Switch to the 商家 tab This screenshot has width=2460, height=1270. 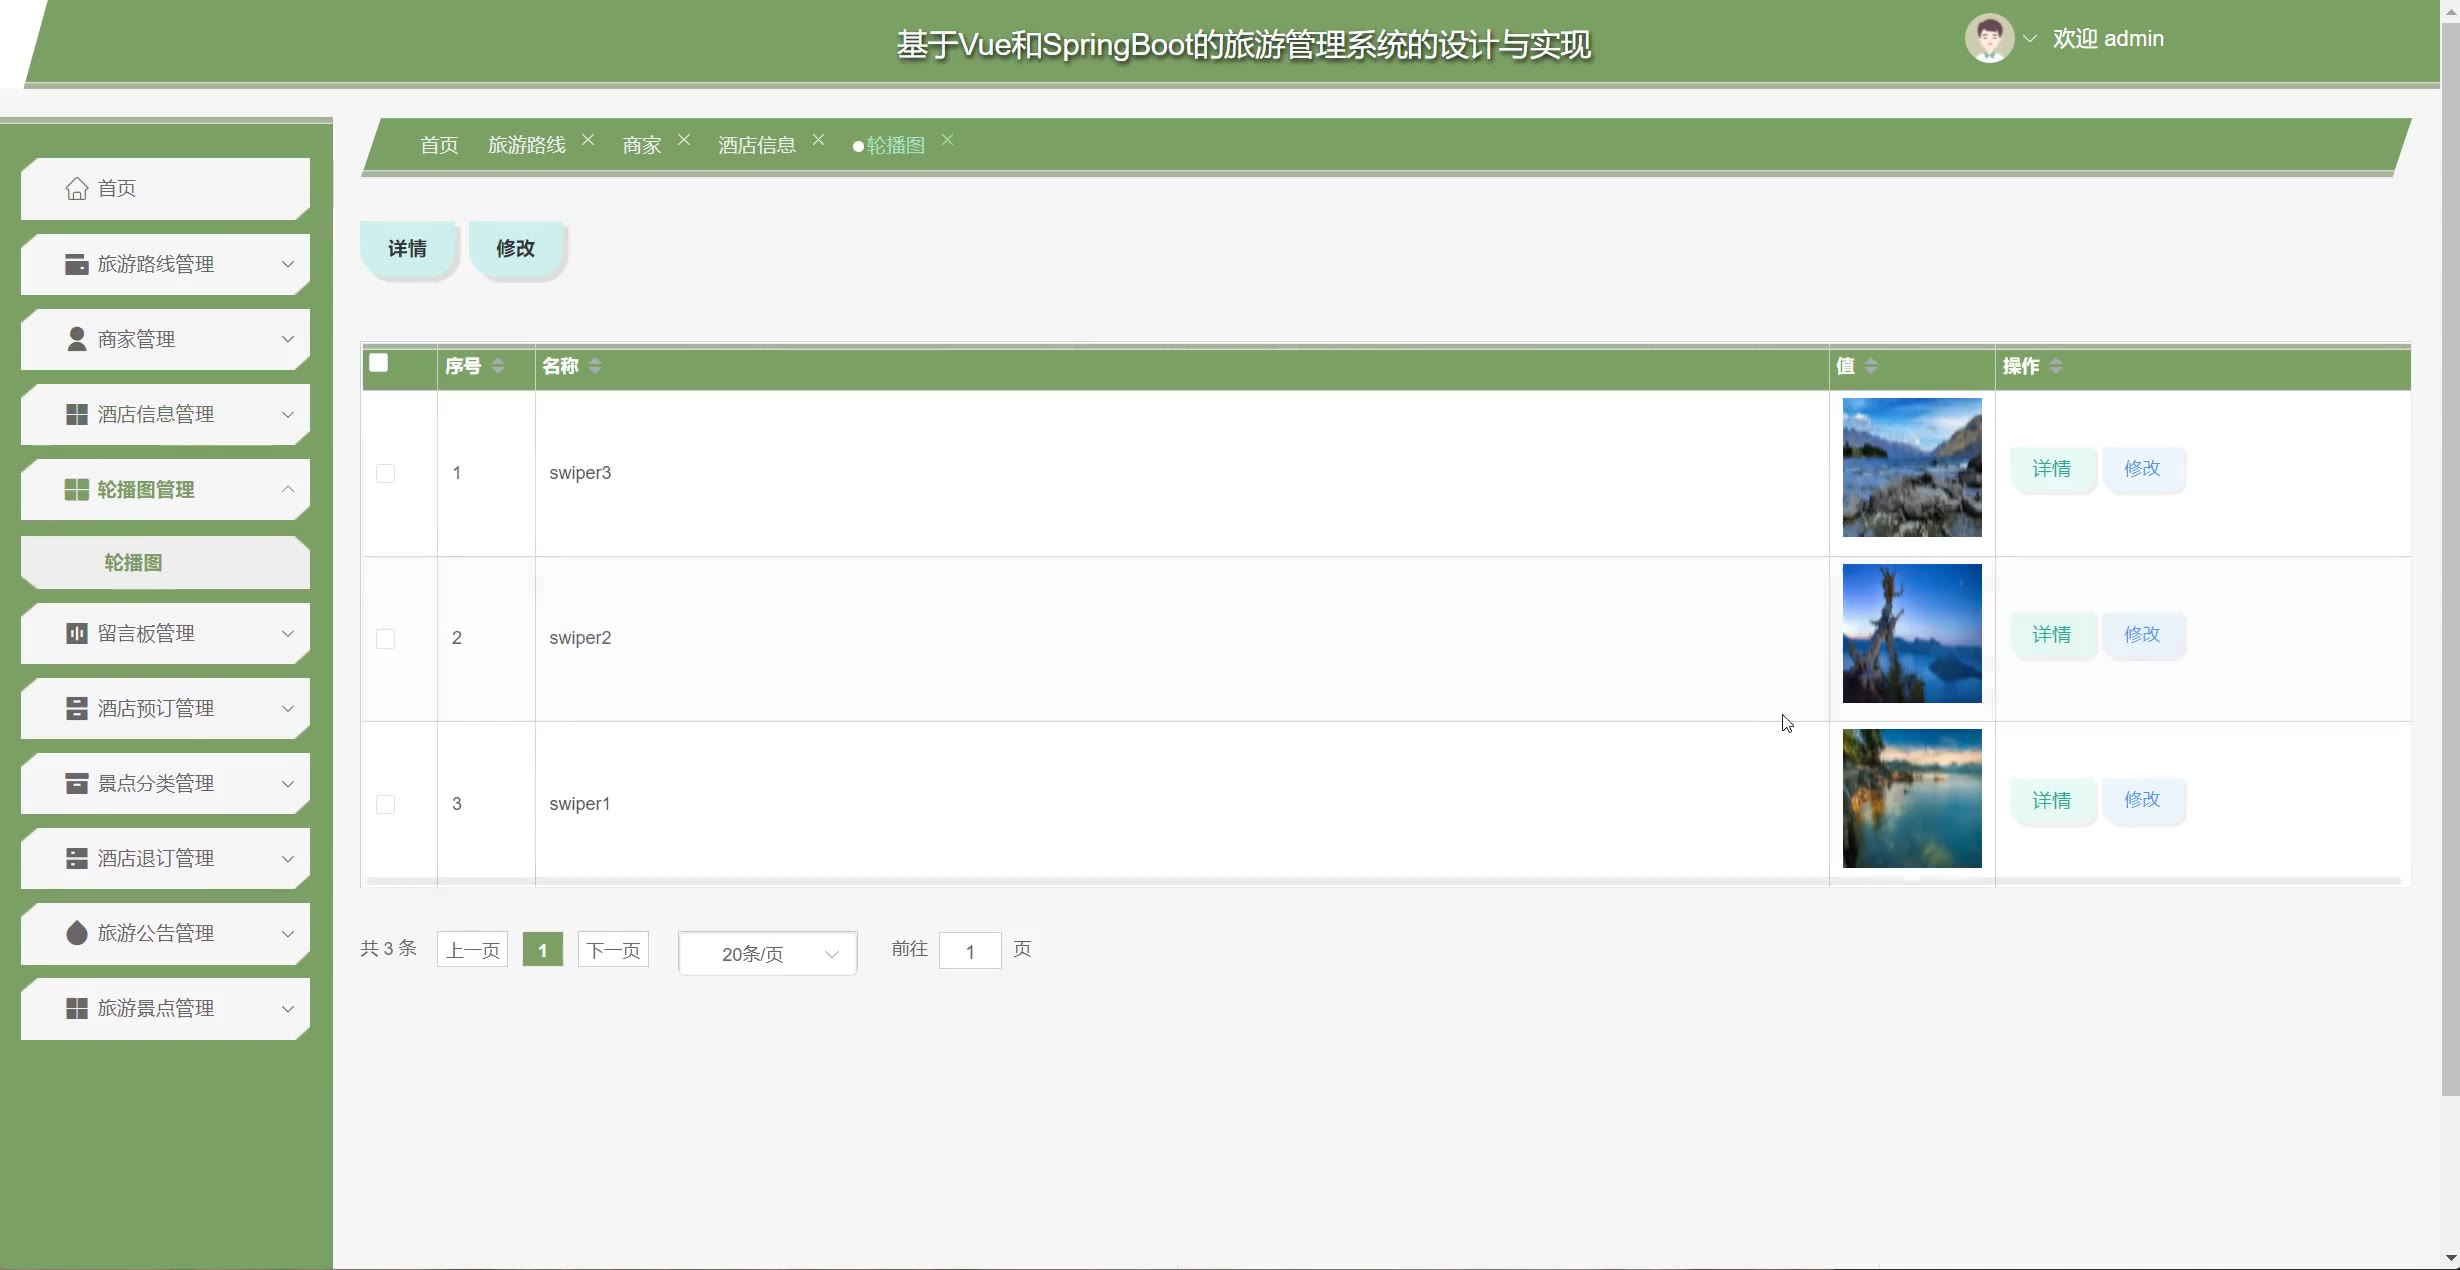pos(641,145)
